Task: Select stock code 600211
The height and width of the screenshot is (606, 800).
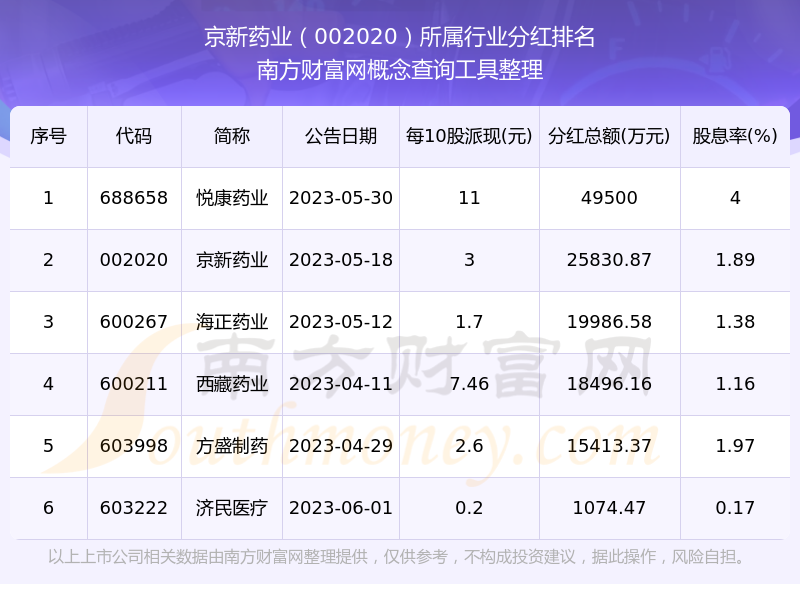Action: click(134, 384)
